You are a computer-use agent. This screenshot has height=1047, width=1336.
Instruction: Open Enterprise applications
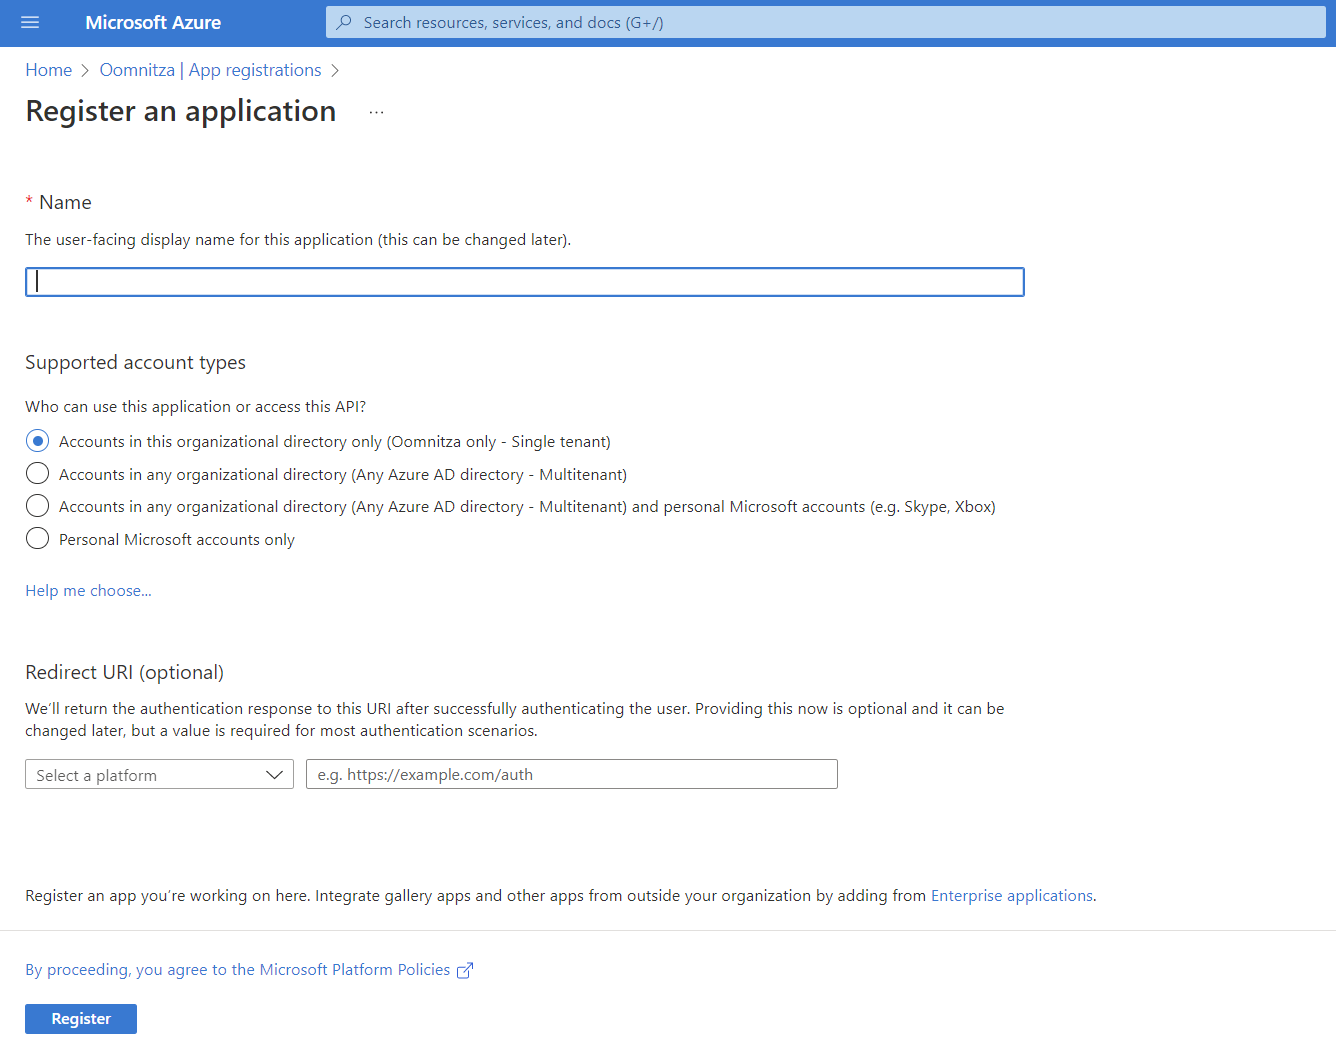pos(1011,895)
